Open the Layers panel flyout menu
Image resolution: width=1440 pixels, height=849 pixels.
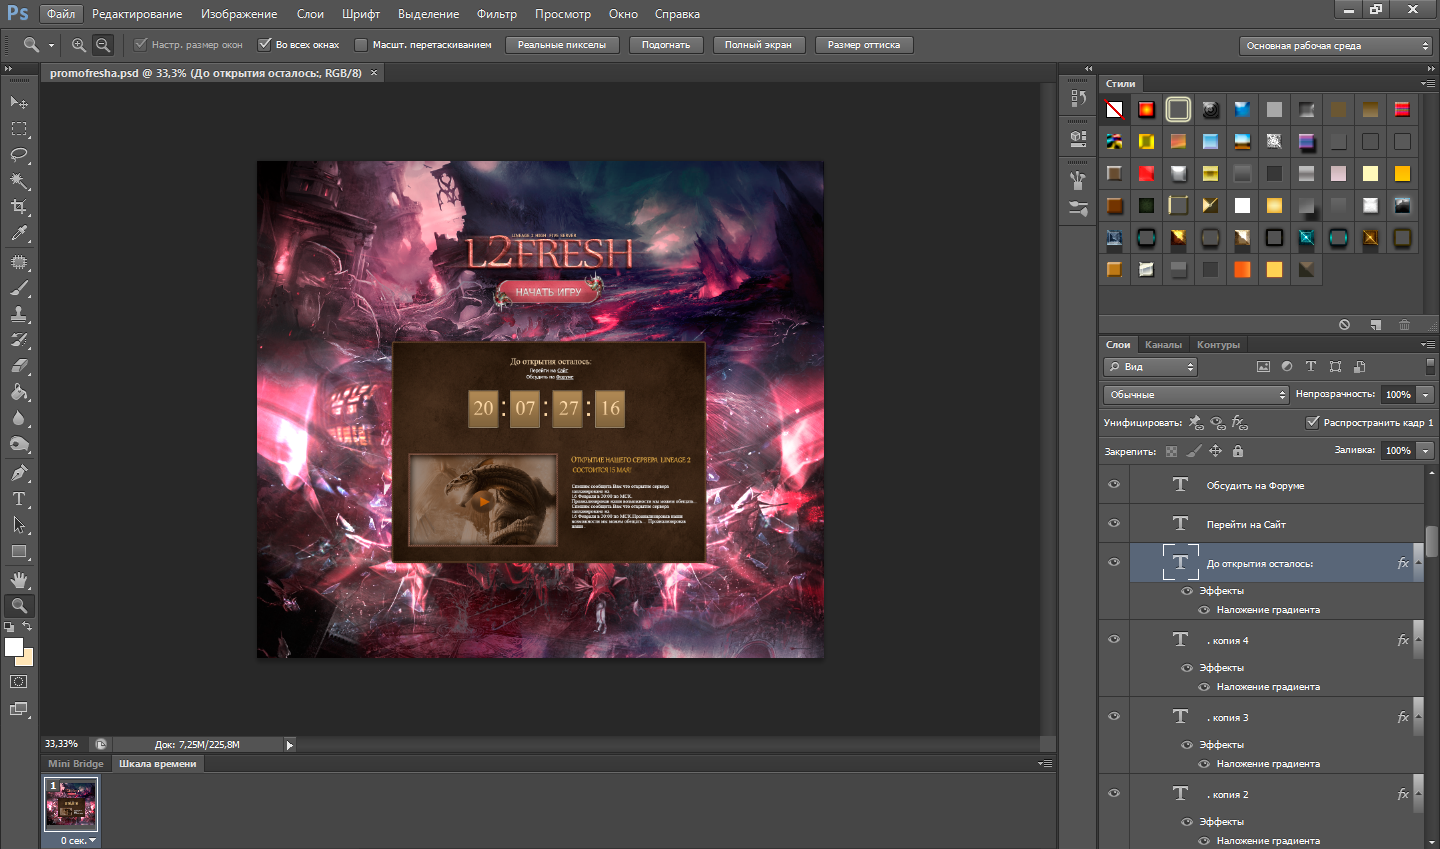(x=1428, y=345)
